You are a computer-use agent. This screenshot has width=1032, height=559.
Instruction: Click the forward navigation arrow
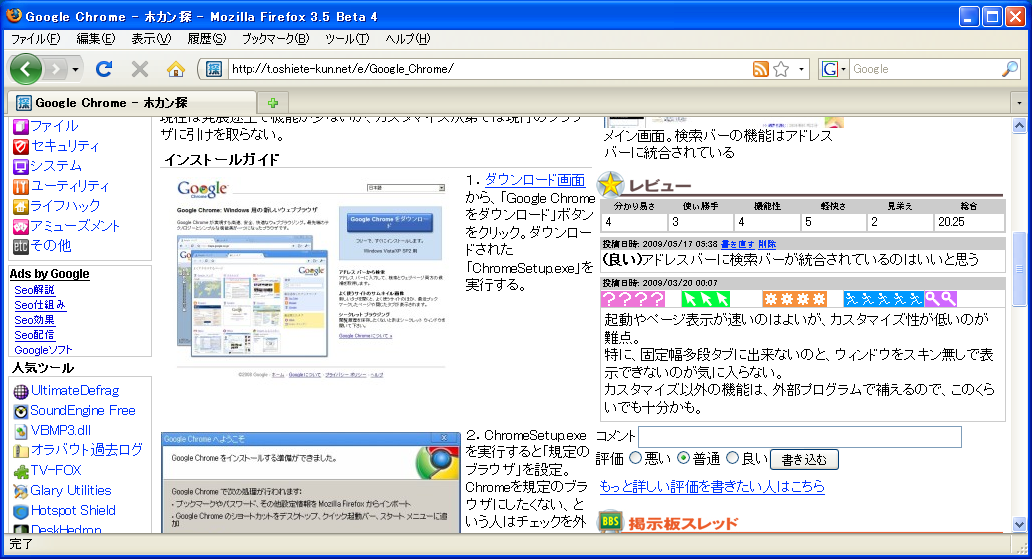click(56, 68)
